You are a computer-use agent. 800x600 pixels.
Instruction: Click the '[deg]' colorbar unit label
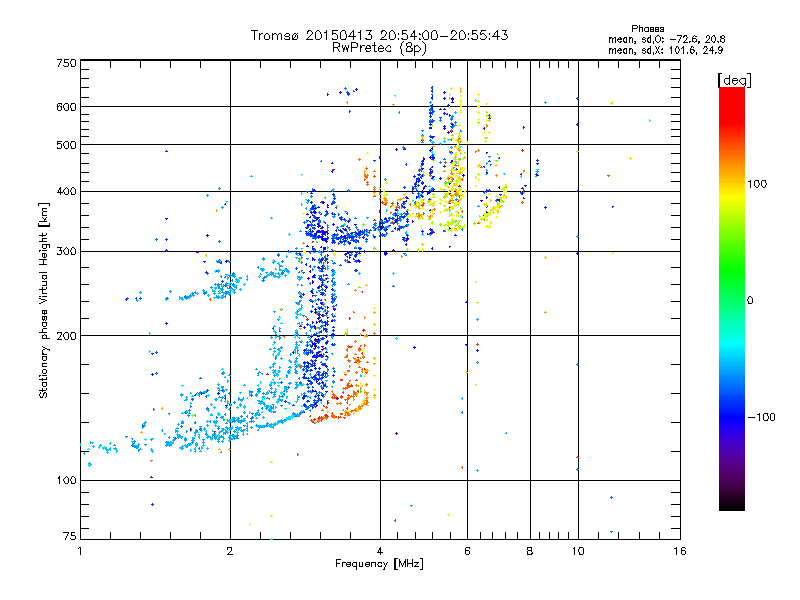click(x=734, y=80)
